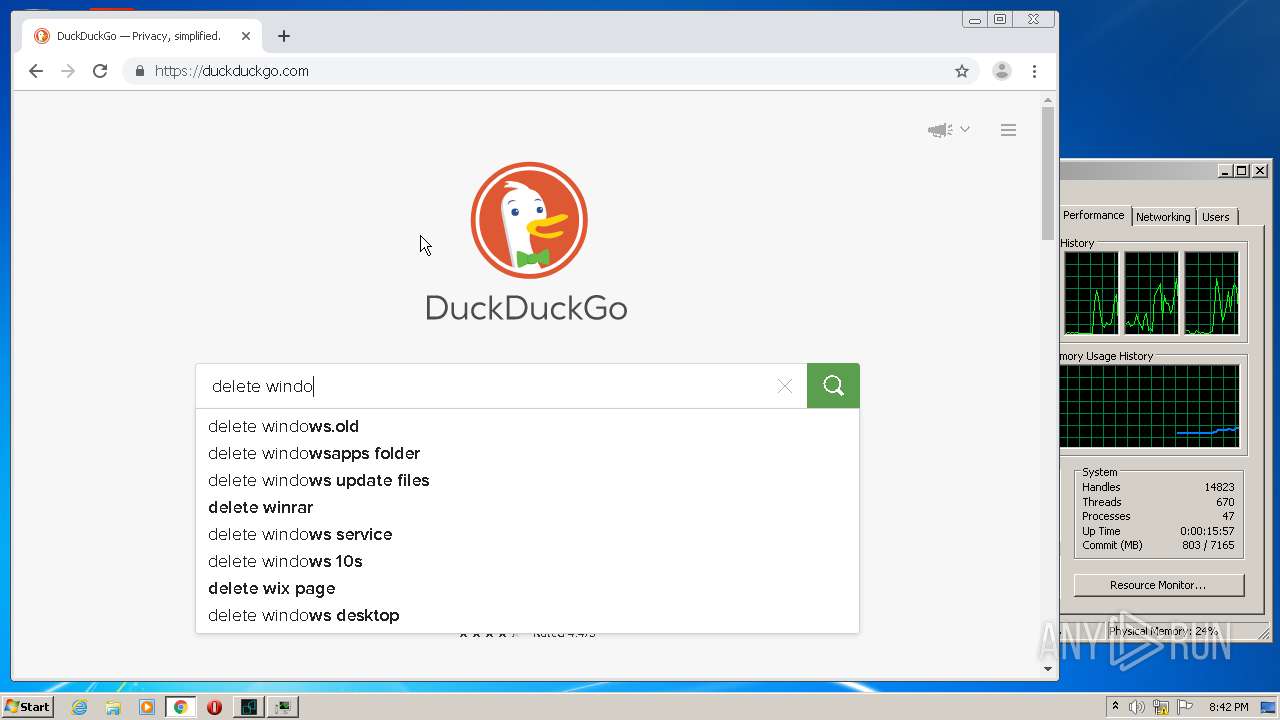Screen dimensions: 1280x720
Task: Click the Handles value 14823
Action: click(x=1219, y=487)
